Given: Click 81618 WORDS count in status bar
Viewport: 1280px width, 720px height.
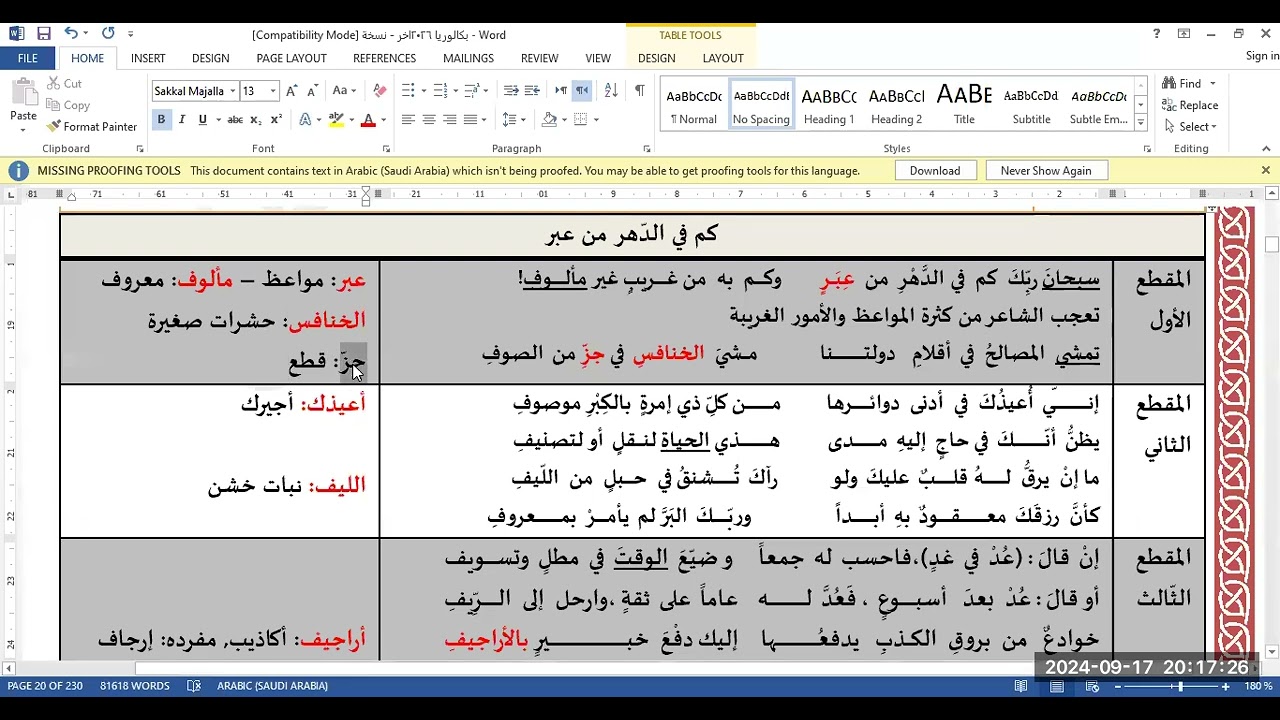Looking at the screenshot, I should point(135,686).
